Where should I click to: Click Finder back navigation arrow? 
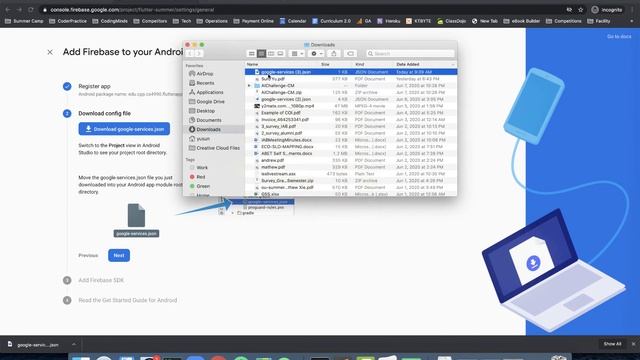click(x=190, y=53)
